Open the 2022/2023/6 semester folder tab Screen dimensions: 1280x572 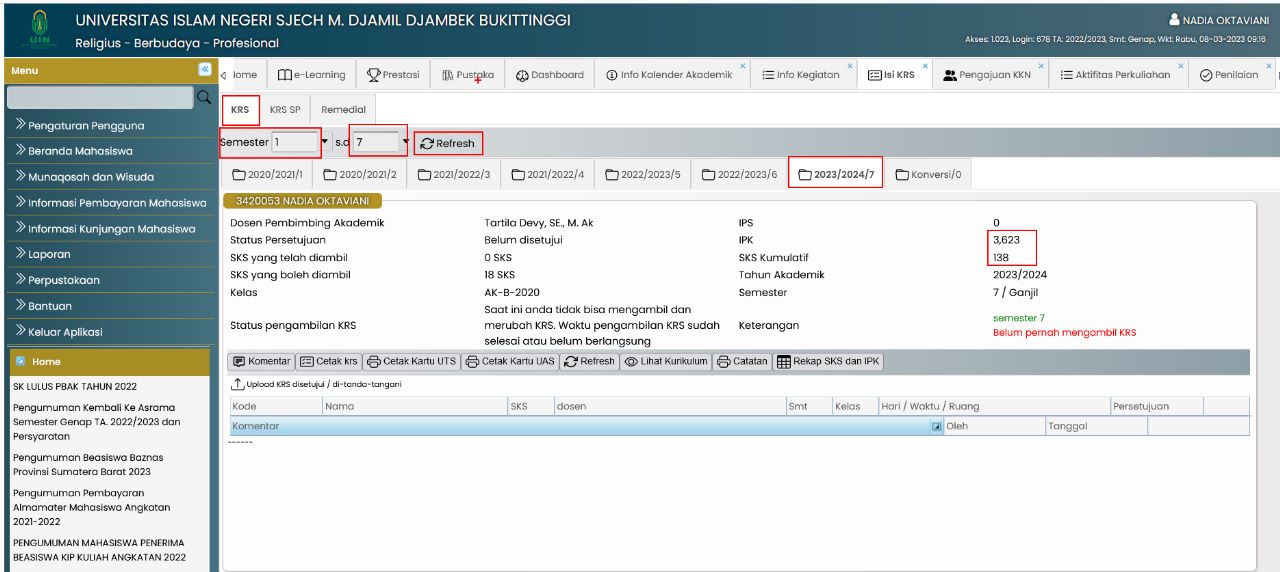739,175
